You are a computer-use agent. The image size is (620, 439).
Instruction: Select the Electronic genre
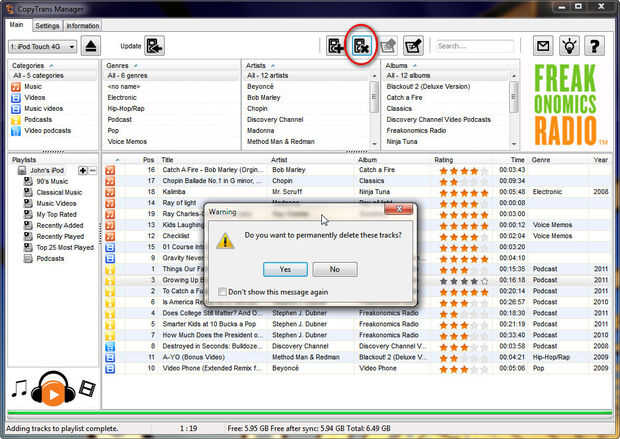click(122, 98)
